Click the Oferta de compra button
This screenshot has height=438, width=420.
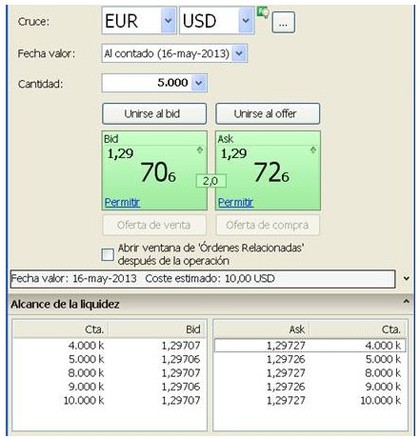[x=267, y=225]
